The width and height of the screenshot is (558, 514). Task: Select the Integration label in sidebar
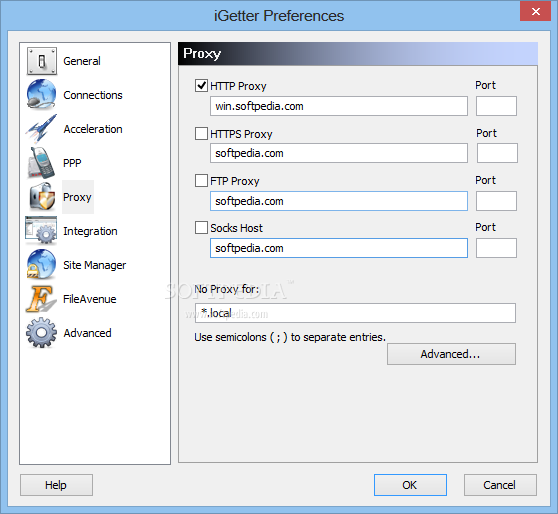click(90, 231)
